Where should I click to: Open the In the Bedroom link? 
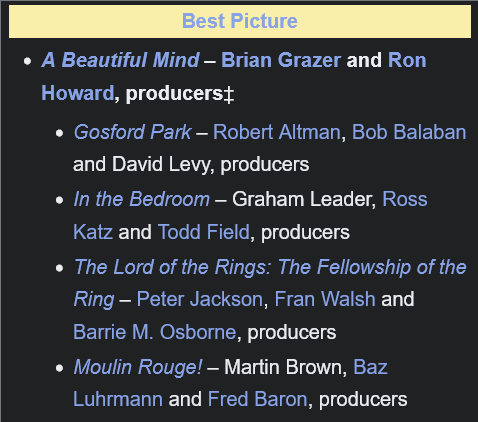[142, 199]
